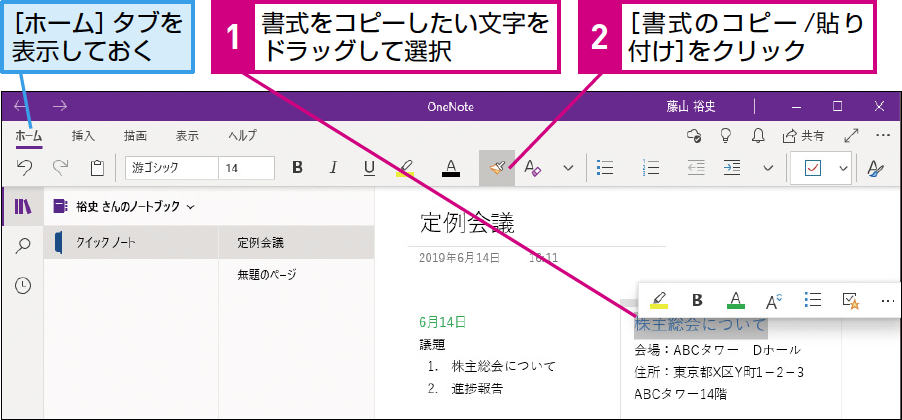Toggle Bold in the floating mini toolbar

point(697,300)
